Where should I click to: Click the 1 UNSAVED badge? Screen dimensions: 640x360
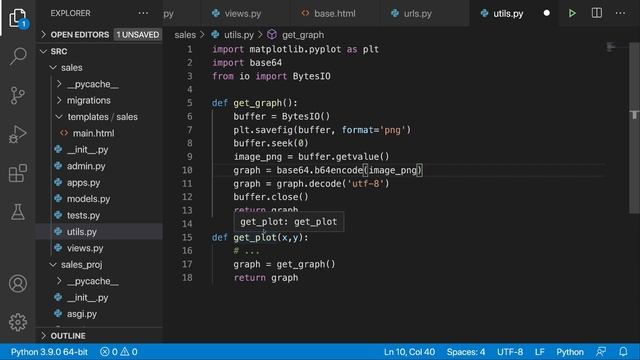pyautogui.click(x=138, y=35)
